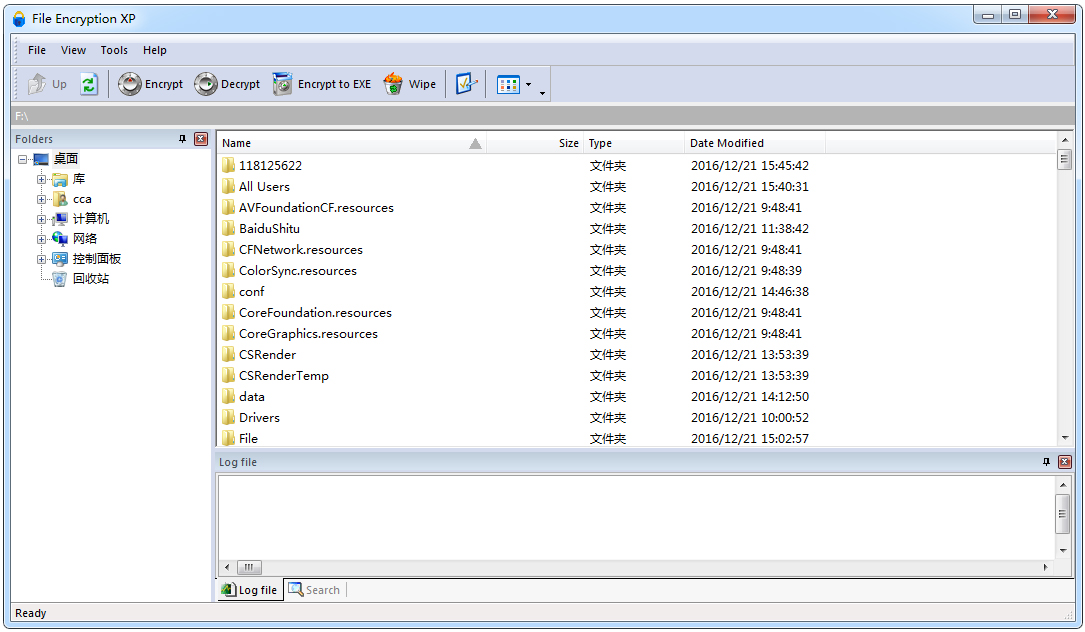Click the Up folder navigation icon
The height and width of the screenshot is (632, 1085).
[37, 85]
